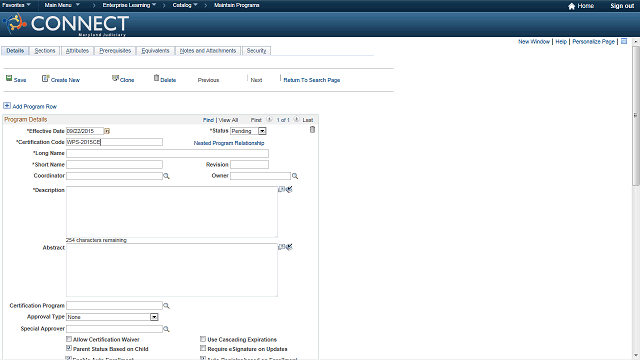Select the Details tab
This screenshot has width=640, height=360.
(x=15, y=51)
